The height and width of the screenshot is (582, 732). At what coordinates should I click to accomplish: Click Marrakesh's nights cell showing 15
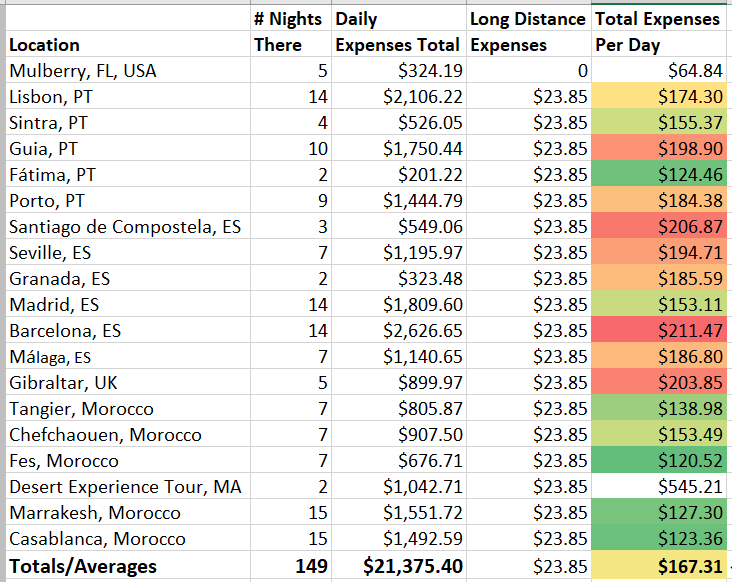(290, 513)
